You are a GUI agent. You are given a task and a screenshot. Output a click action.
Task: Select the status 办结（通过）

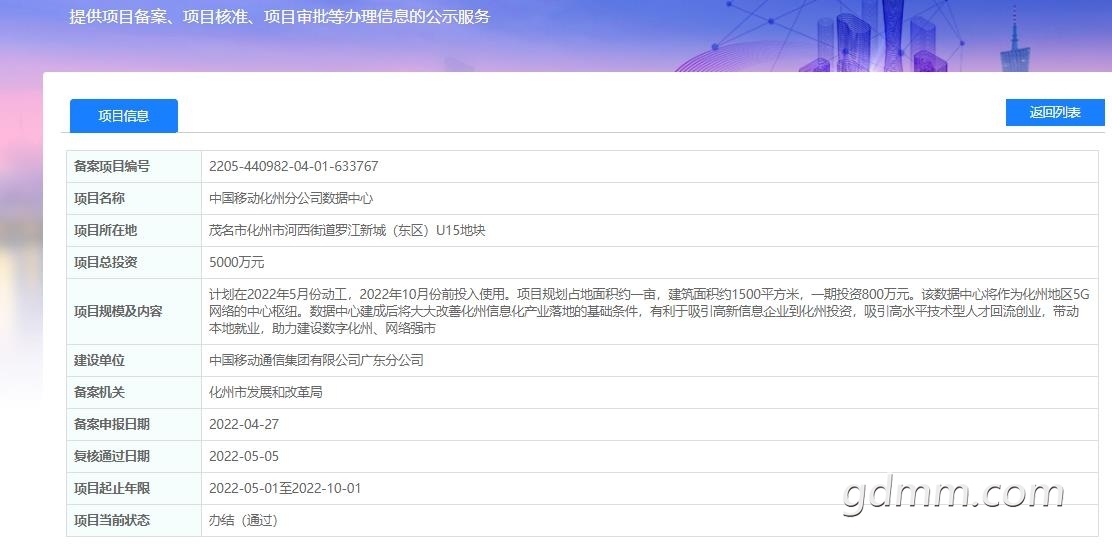pyautogui.click(x=243, y=521)
